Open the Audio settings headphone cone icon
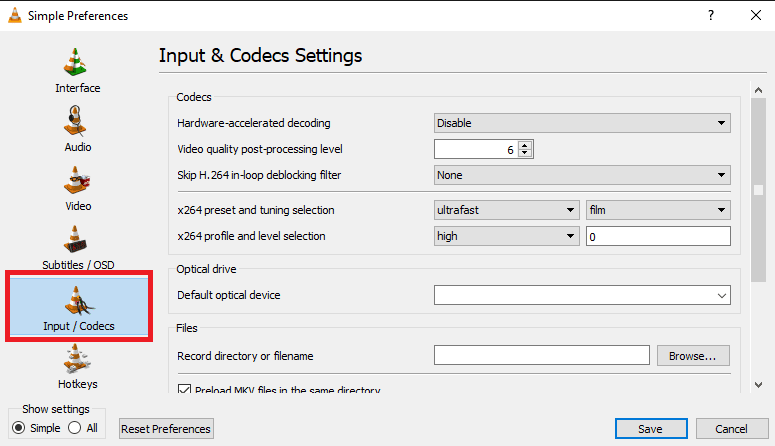The height and width of the screenshot is (446, 775). pos(75,121)
